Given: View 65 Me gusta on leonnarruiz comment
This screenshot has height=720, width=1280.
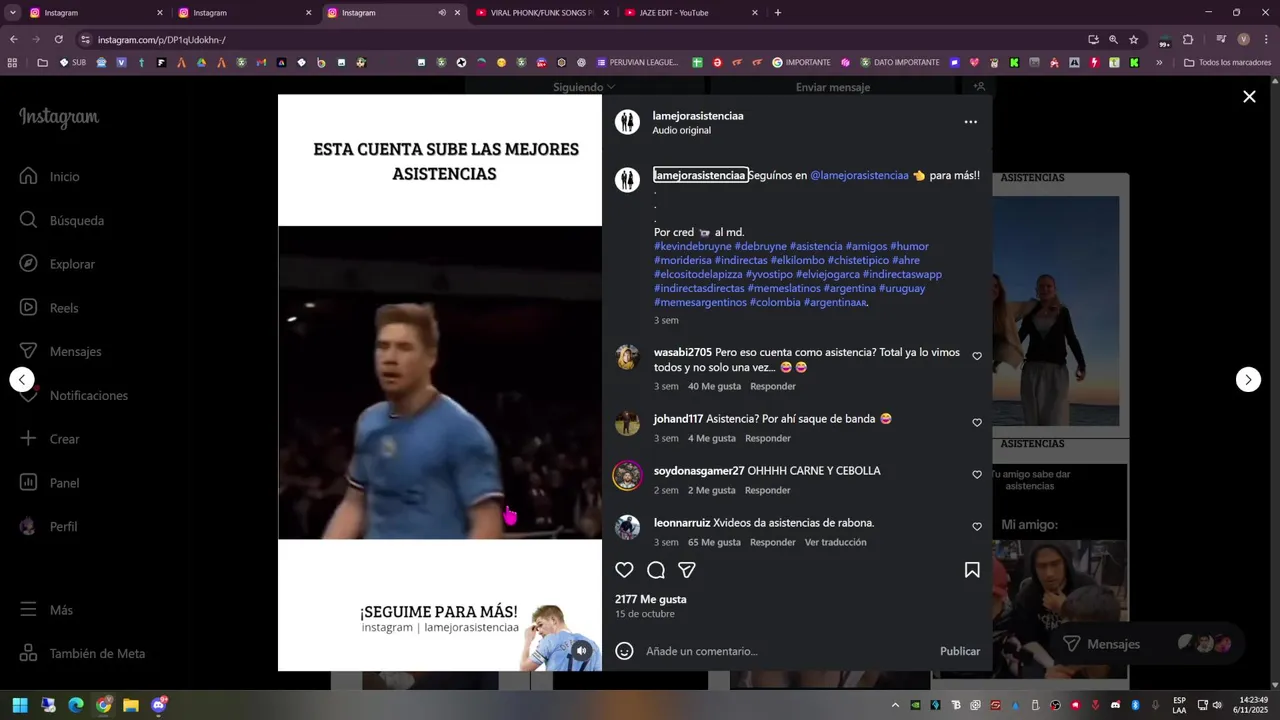Looking at the screenshot, I should point(714,542).
